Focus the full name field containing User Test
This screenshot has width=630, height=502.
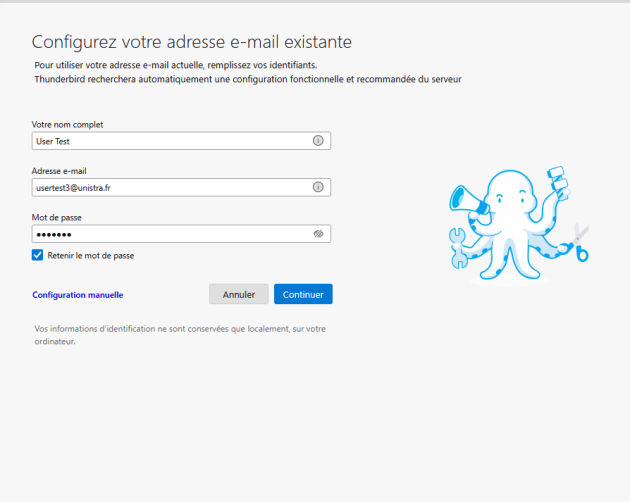coord(170,141)
